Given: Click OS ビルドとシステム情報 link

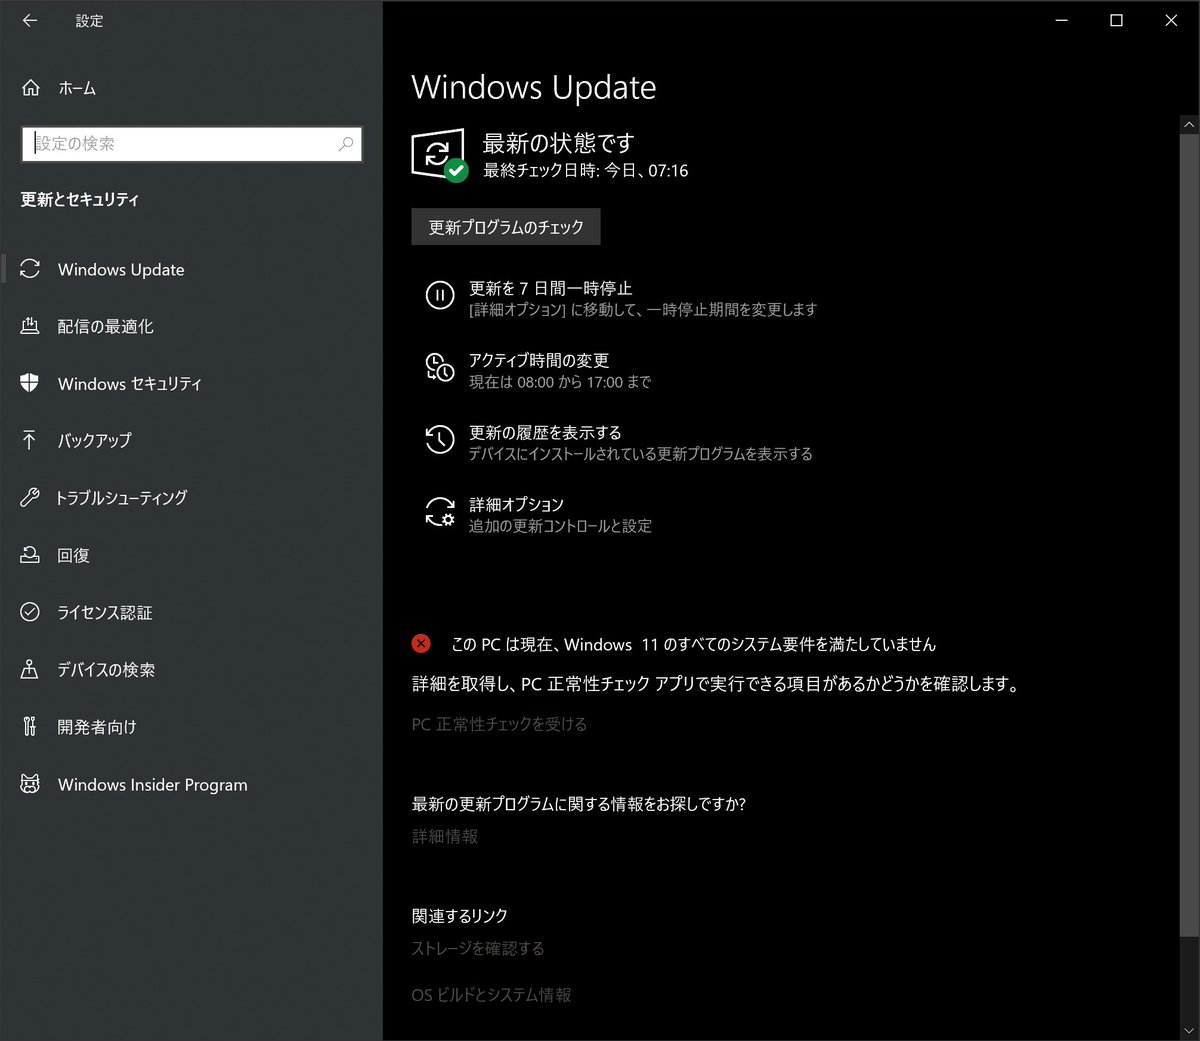Looking at the screenshot, I should (x=491, y=995).
